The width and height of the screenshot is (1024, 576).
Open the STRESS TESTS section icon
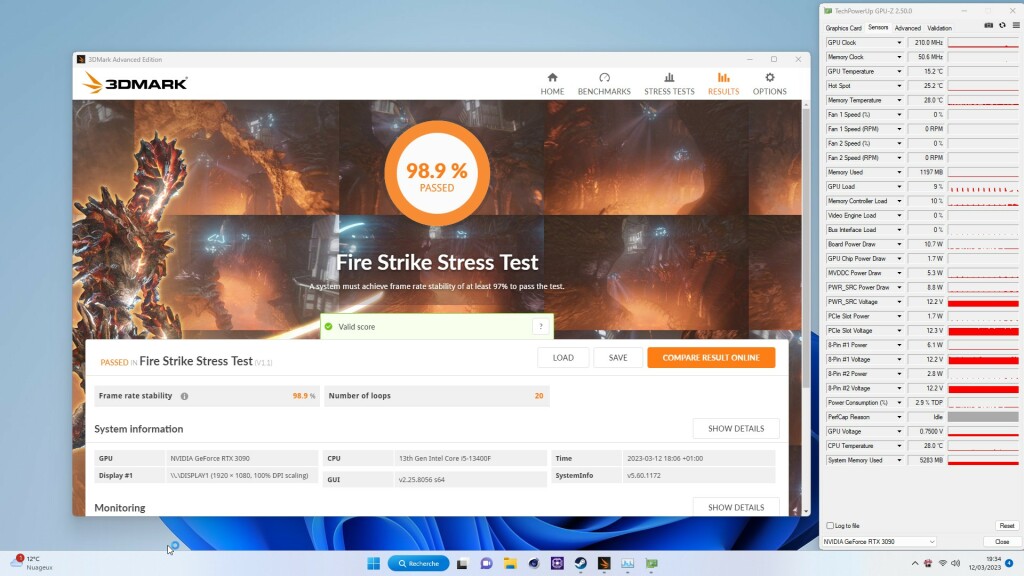[669, 78]
